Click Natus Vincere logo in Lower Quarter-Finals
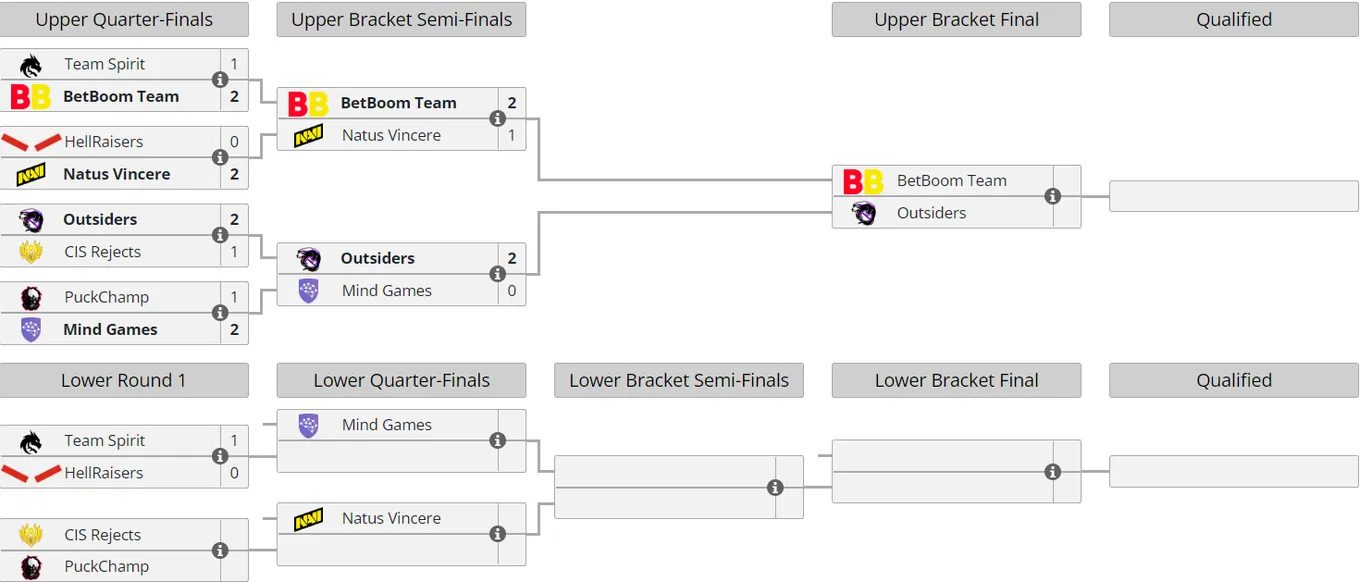1360x582 pixels. click(x=308, y=519)
